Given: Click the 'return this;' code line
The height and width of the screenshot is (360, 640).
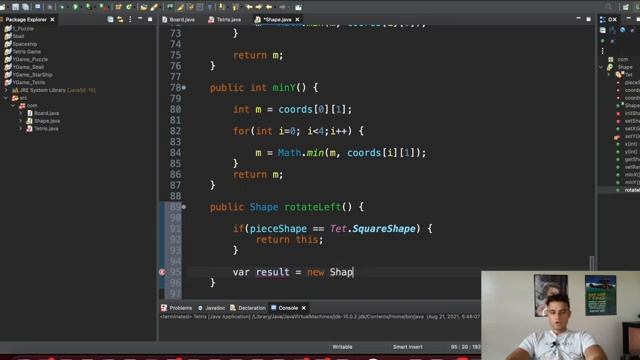Looking at the screenshot, I should click(289, 240).
